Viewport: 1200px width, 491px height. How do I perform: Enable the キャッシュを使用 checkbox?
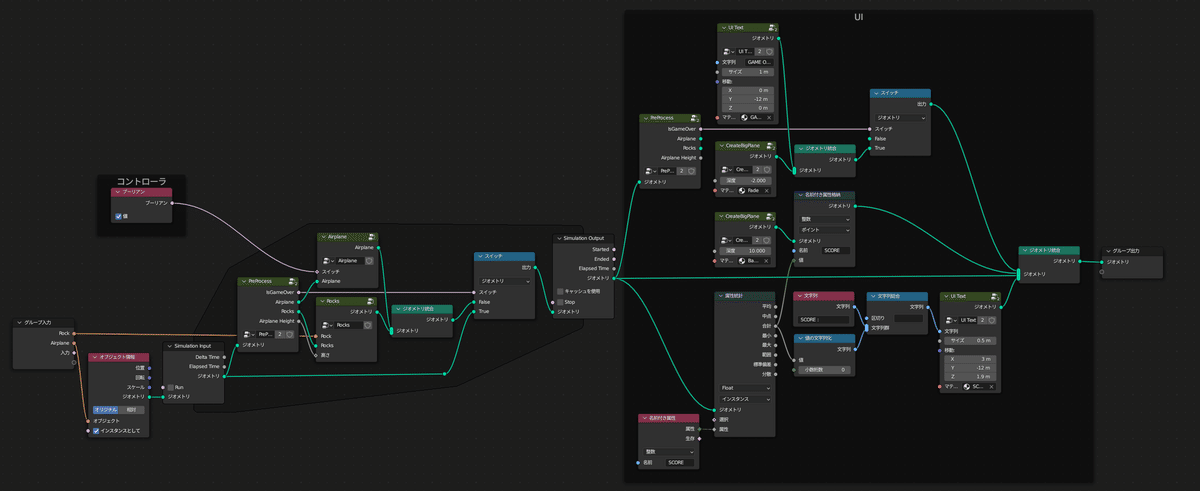[561, 290]
